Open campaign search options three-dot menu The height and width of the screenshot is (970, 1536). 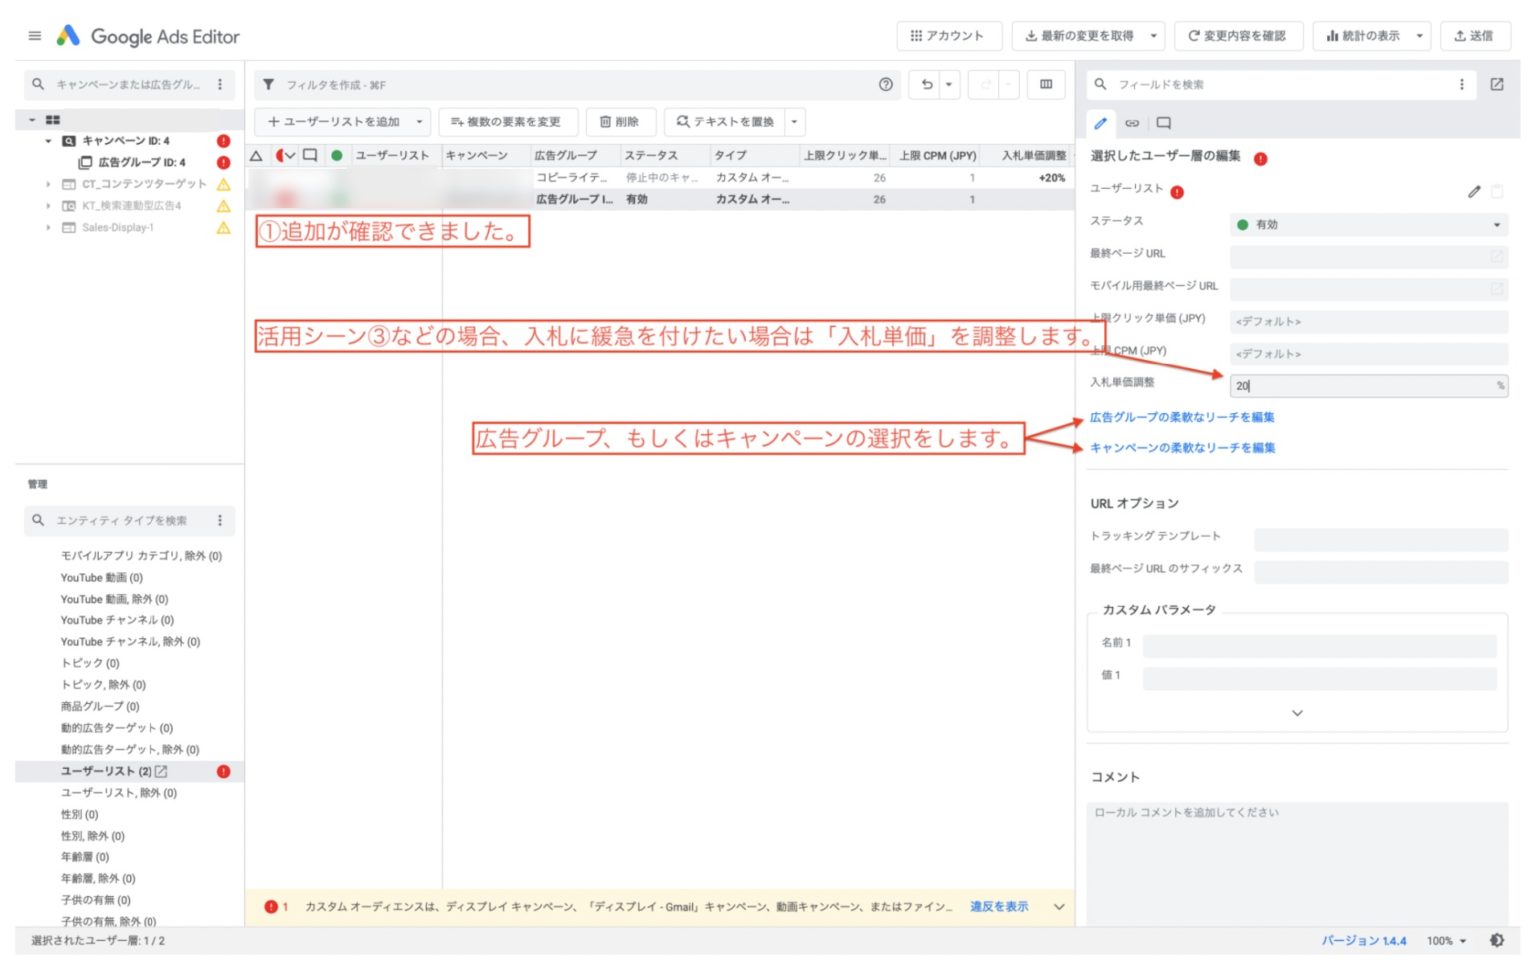click(220, 85)
